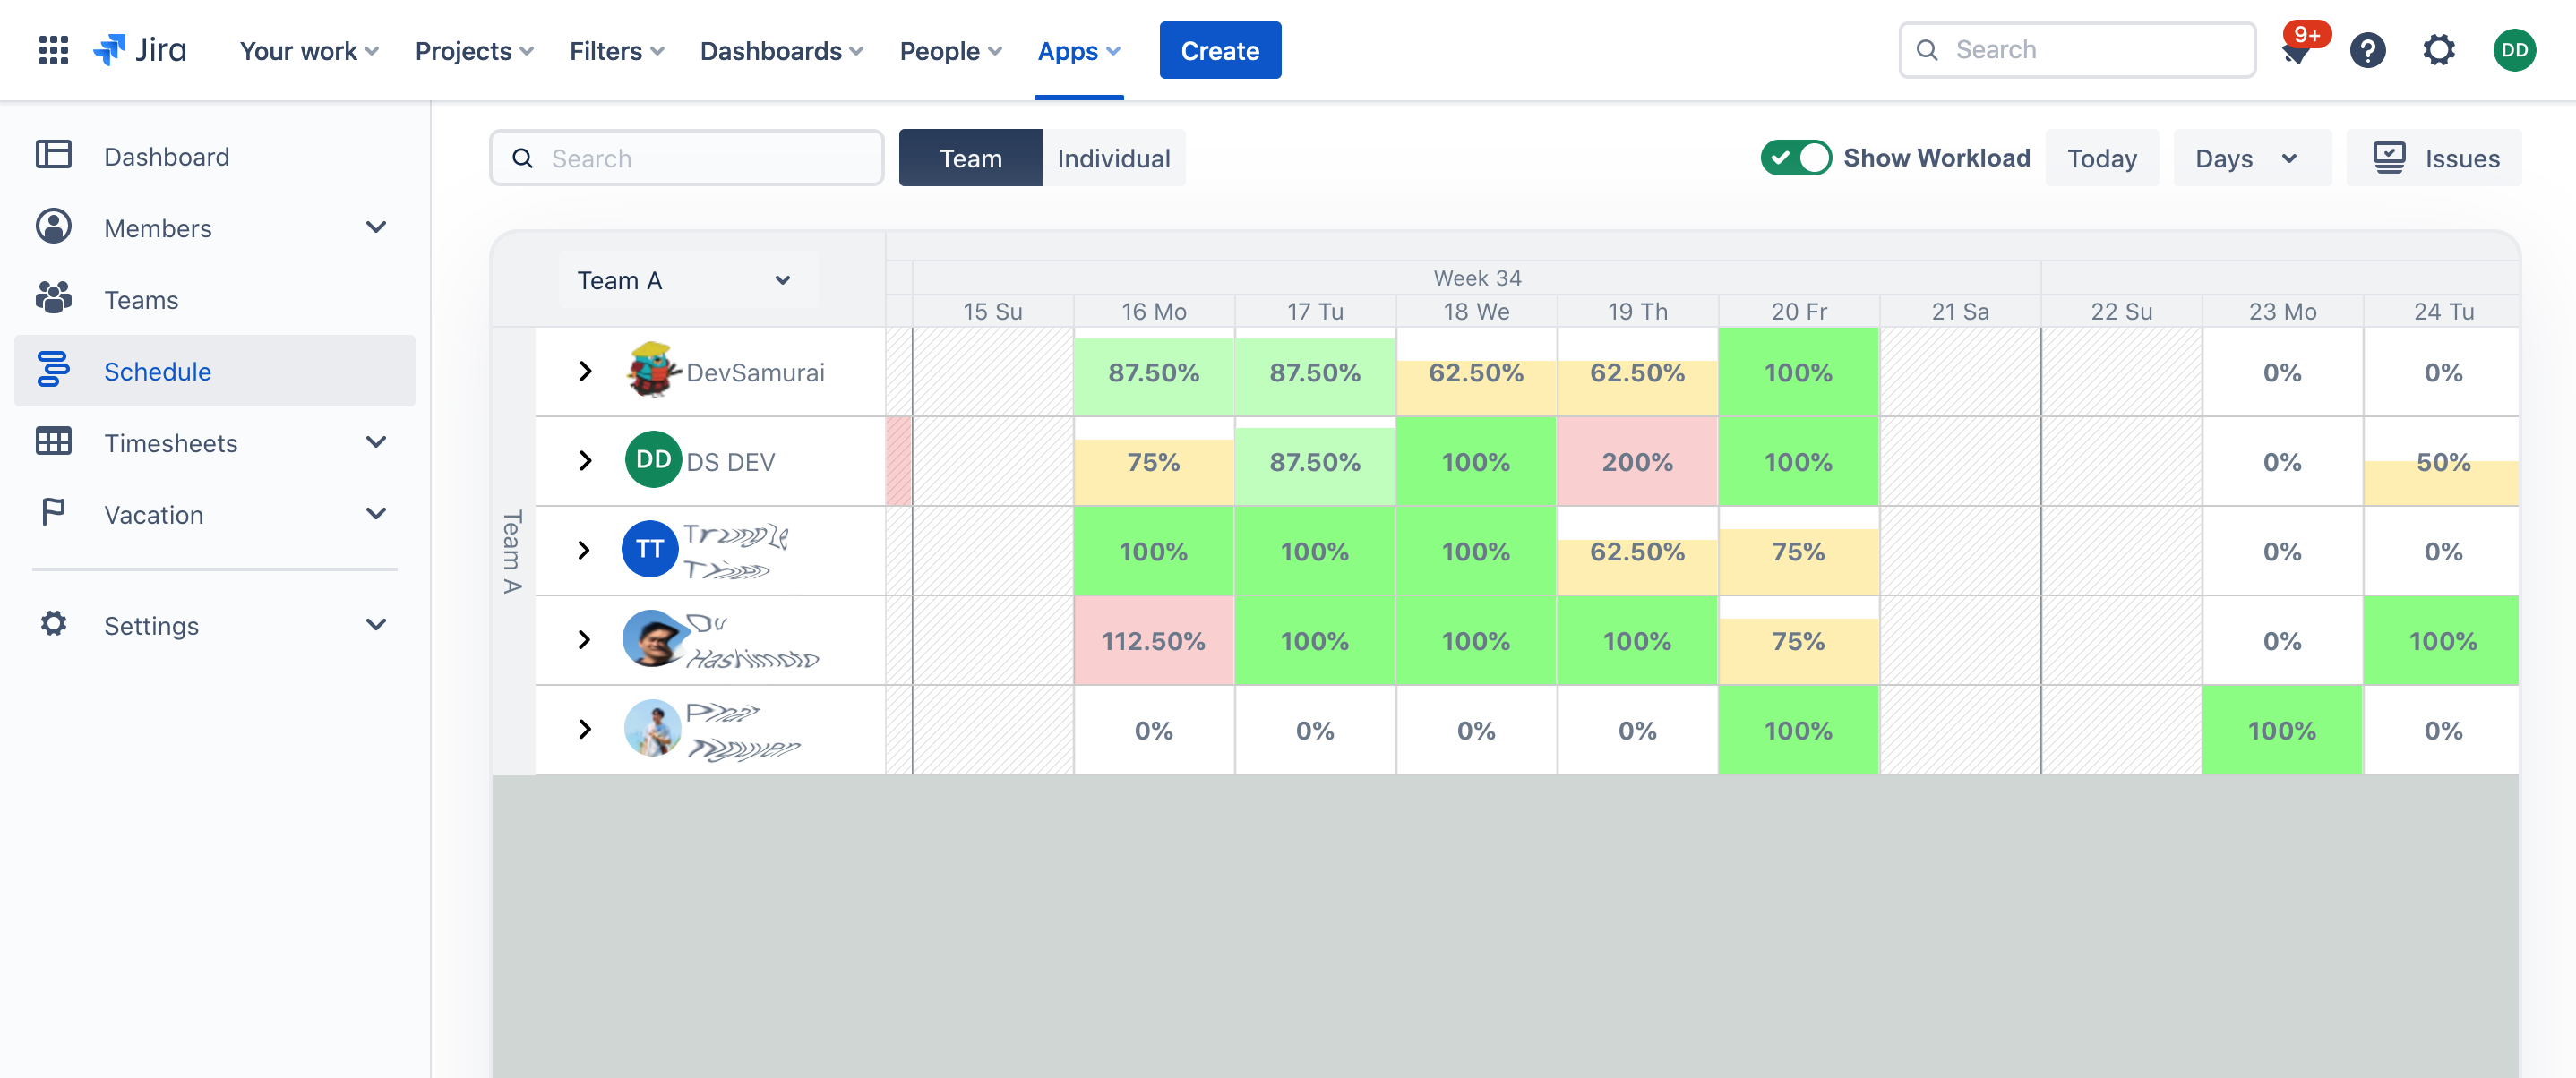Click the Schedule sidebar icon
2576x1078 pixels.
[x=54, y=370]
